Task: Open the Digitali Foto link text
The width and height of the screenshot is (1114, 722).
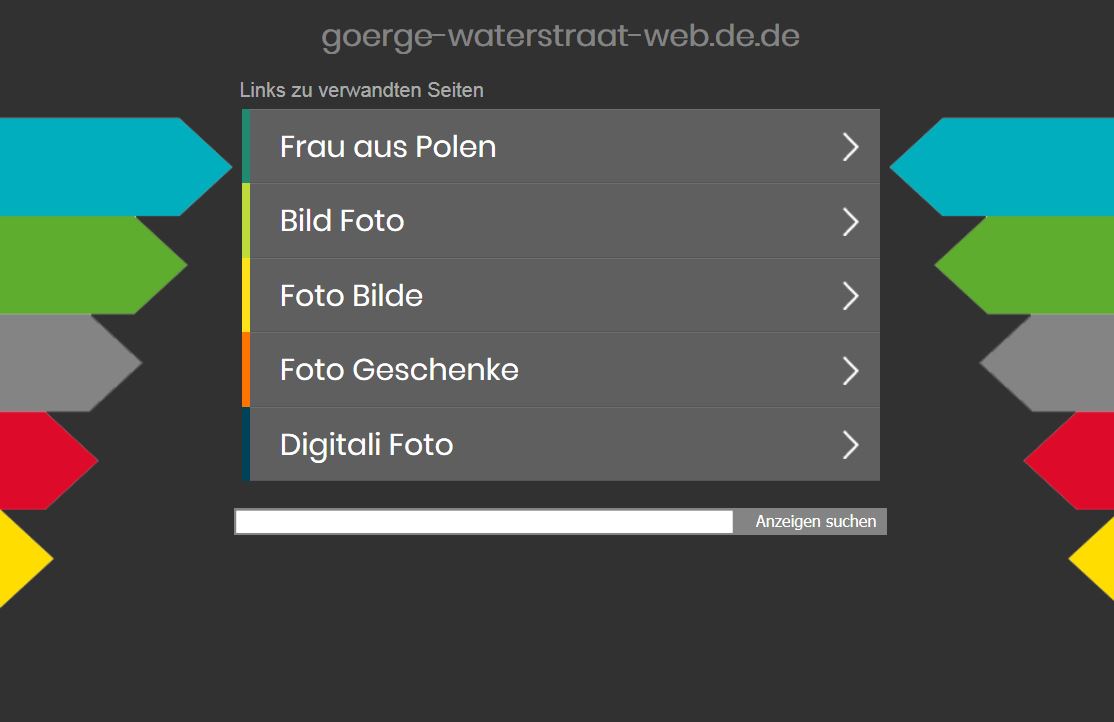Action: tap(366, 444)
